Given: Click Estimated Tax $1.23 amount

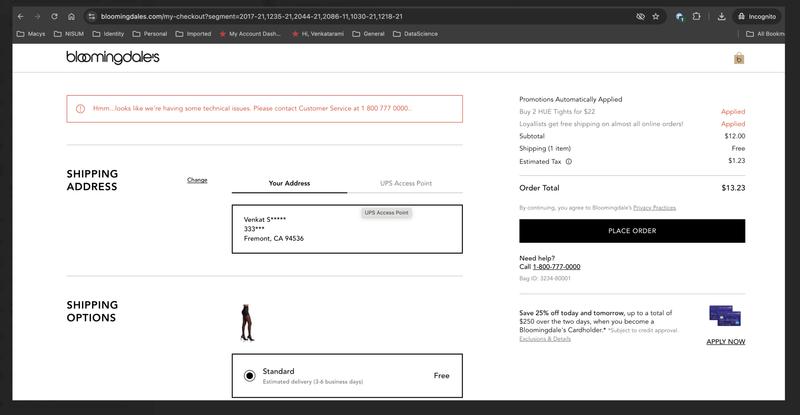Looking at the screenshot, I should [x=736, y=161].
